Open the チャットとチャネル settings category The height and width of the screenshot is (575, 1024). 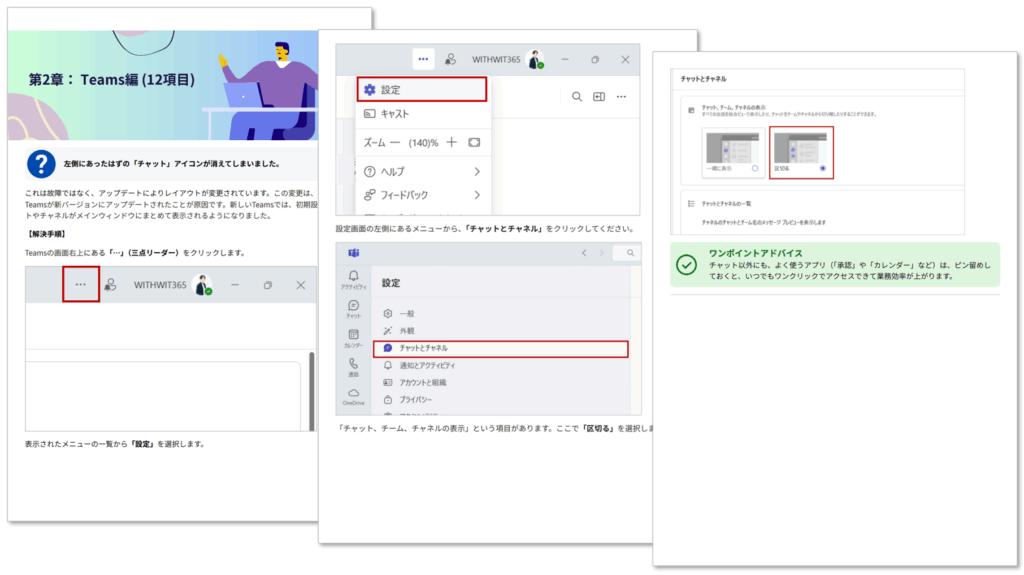[501, 348]
